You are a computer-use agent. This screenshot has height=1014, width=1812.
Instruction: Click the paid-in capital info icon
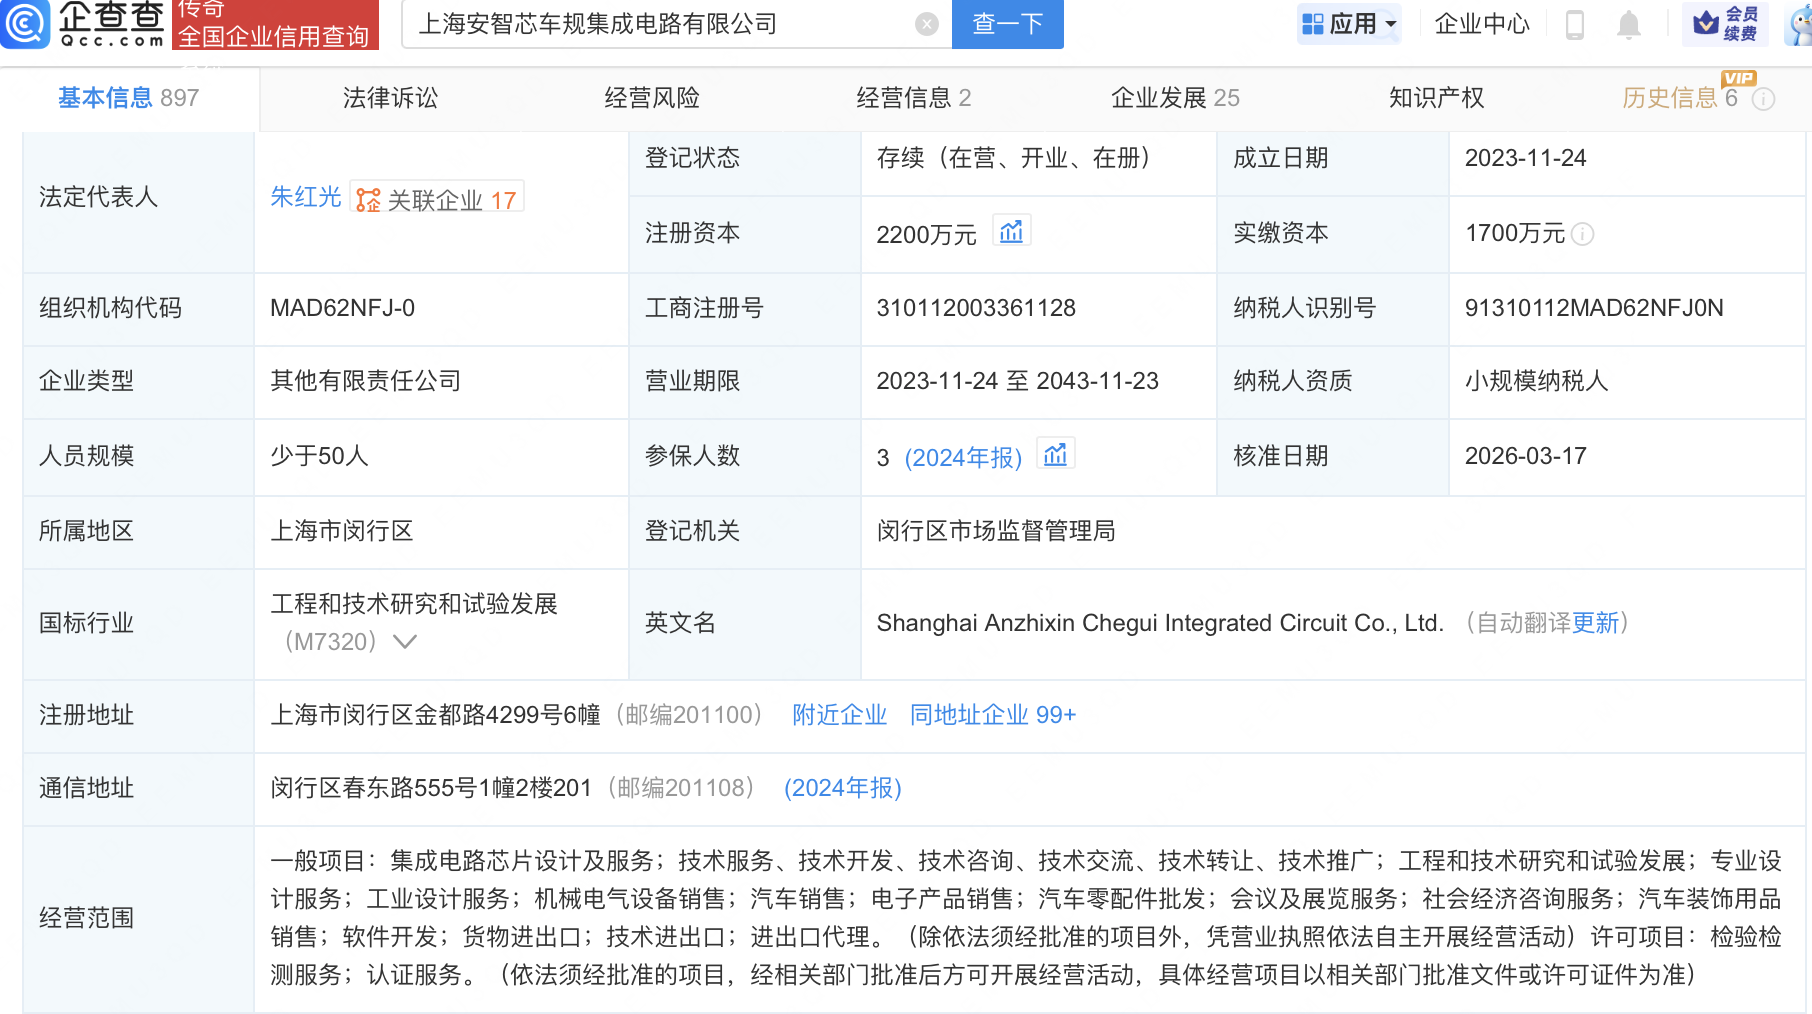coord(1582,234)
